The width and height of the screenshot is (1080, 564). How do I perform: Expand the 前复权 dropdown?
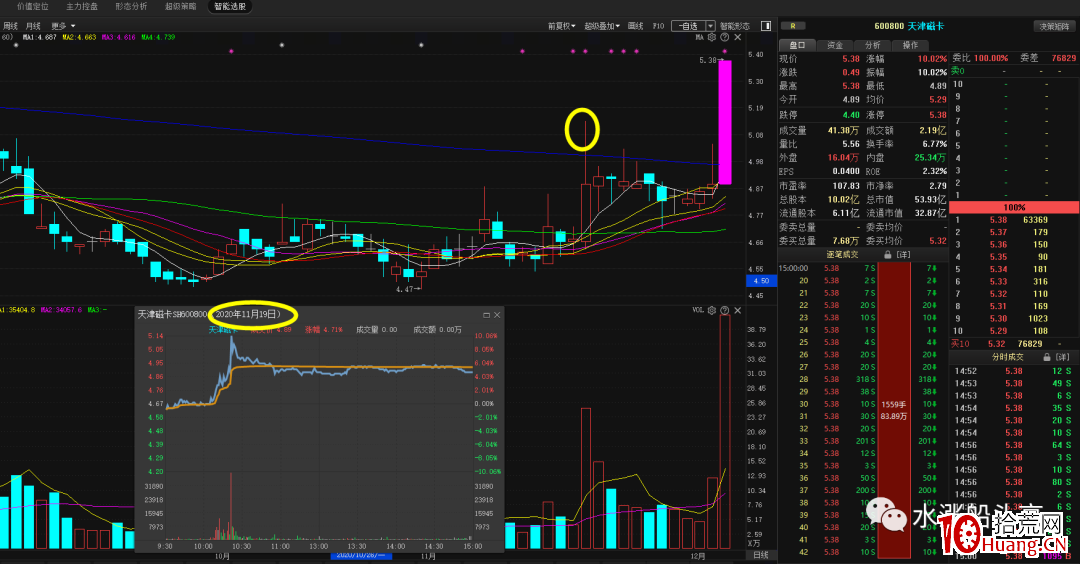tap(564, 26)
